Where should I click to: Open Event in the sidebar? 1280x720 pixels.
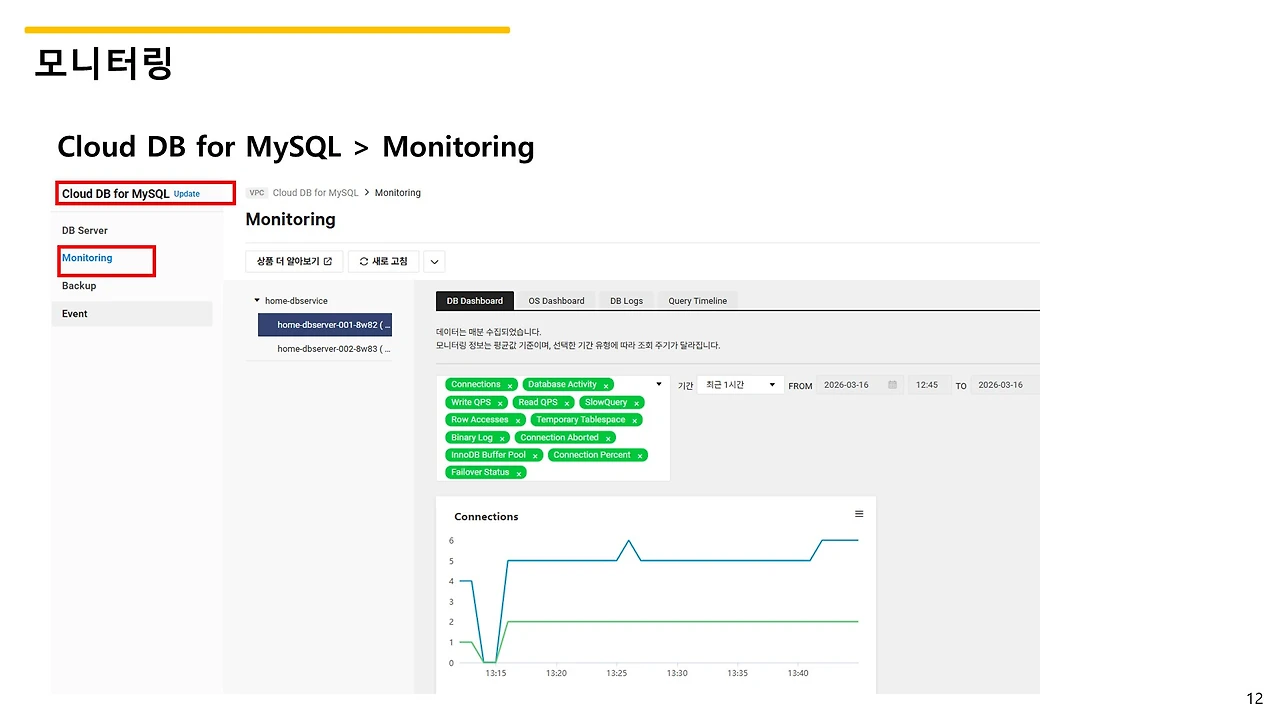tap(132, 314)
